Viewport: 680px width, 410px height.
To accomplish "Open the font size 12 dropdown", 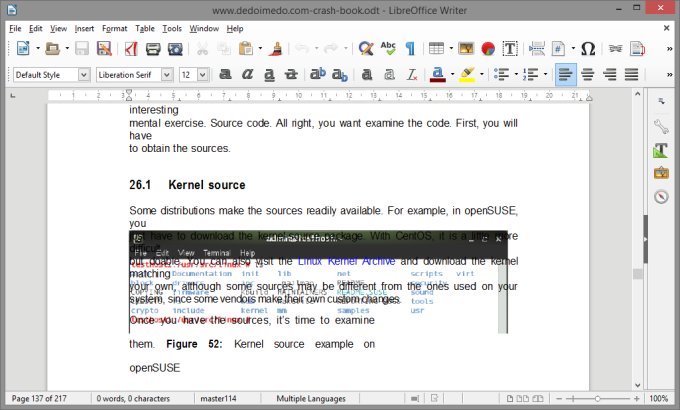I will coord(203,74).
